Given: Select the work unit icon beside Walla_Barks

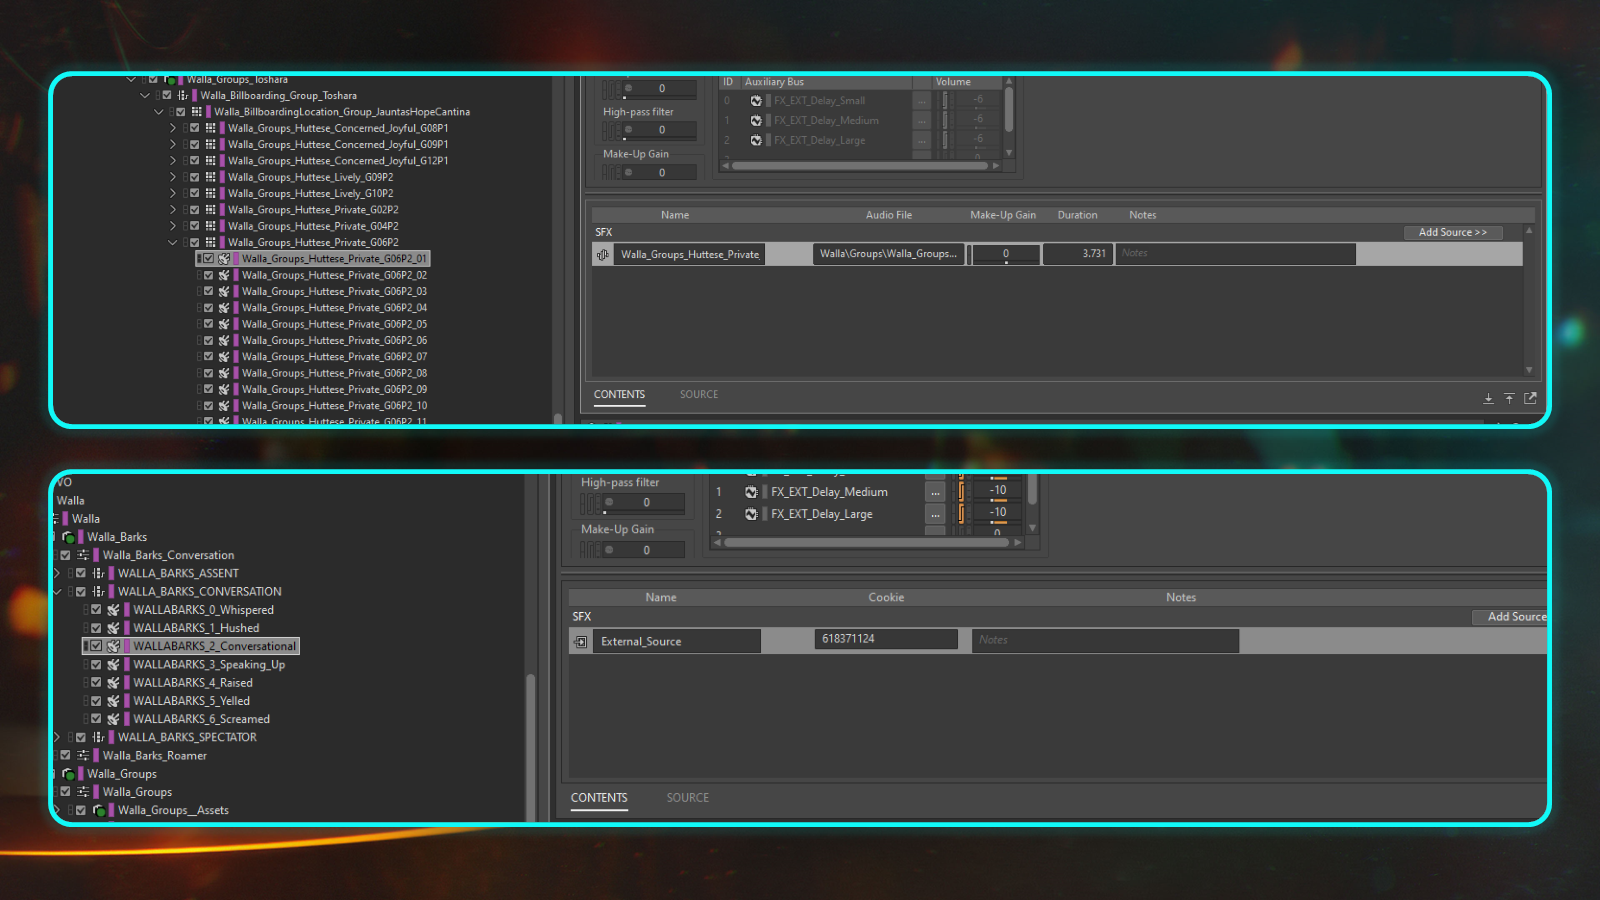Looking at the screenshot, I should tap(68, 537).
